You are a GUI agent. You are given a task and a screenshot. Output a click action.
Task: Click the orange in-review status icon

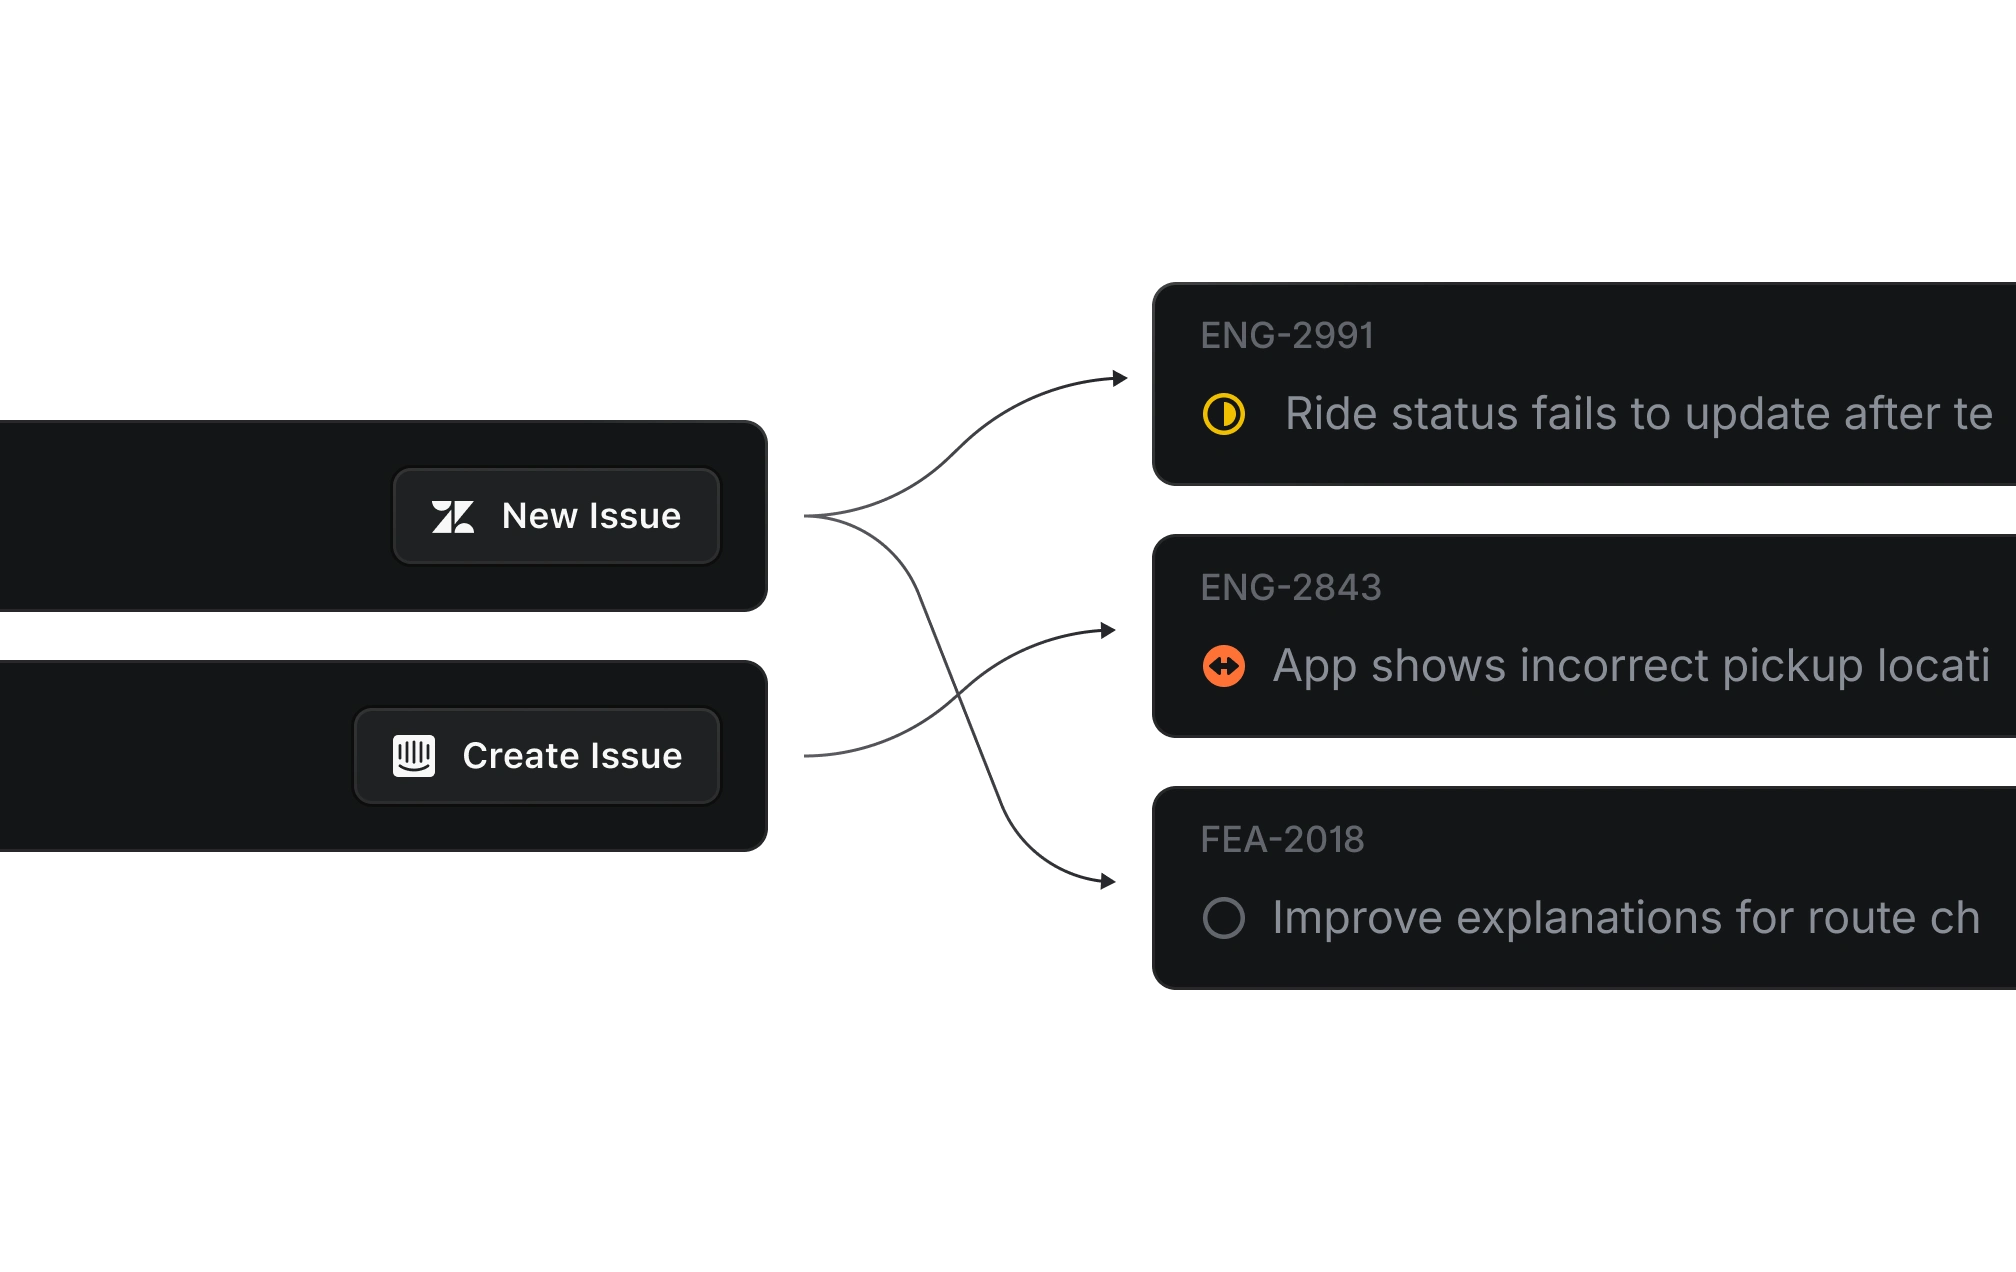pyautogui.click(x=1224, y=666)
